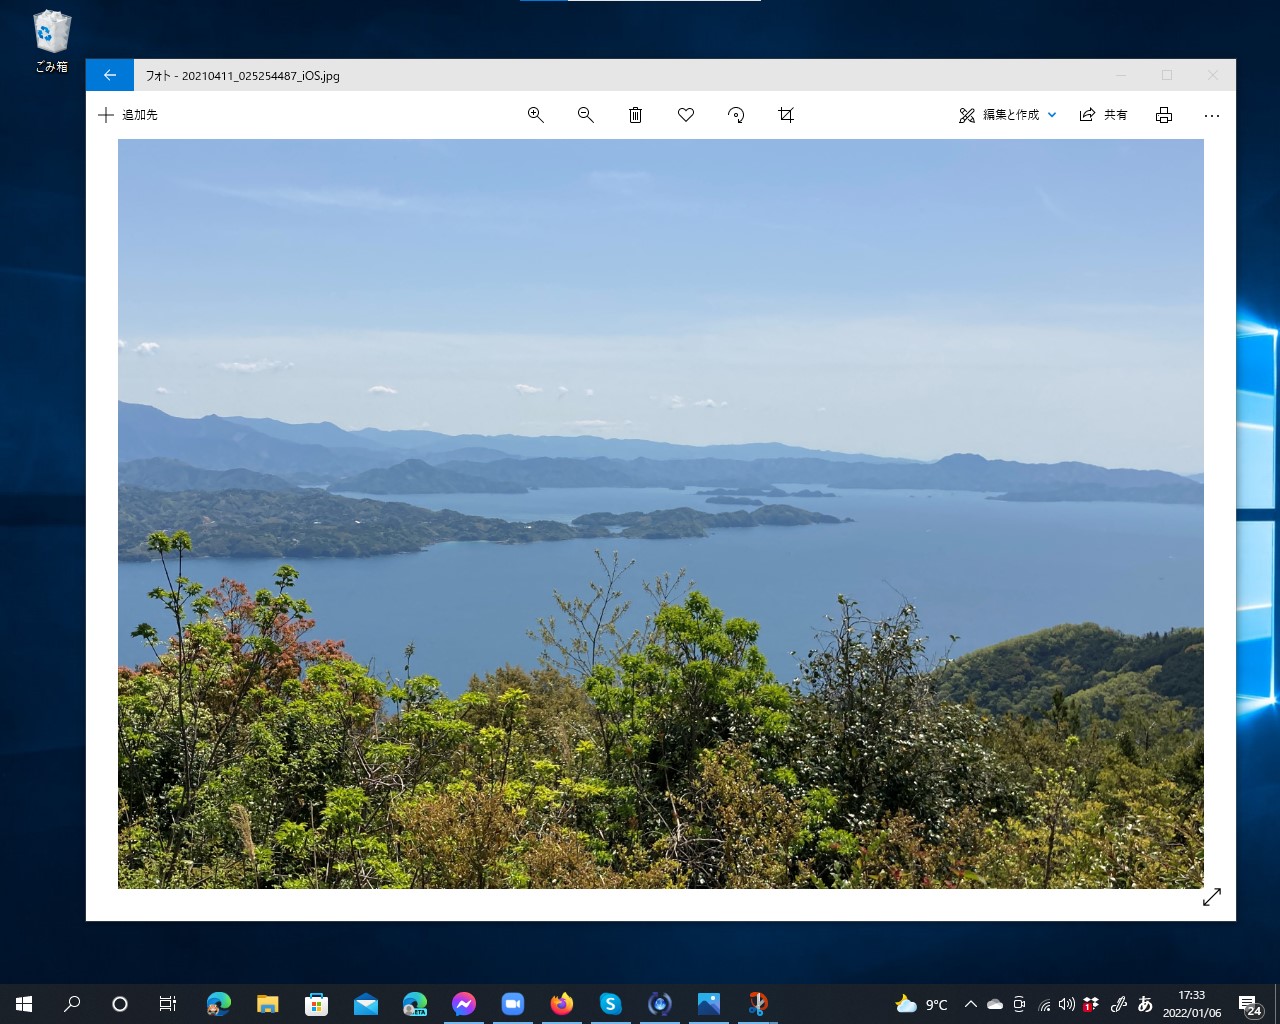Toggle the あ IME input mode indicator
This screenshot has width=1280, height=1024.
(x=1145, y=1004)
